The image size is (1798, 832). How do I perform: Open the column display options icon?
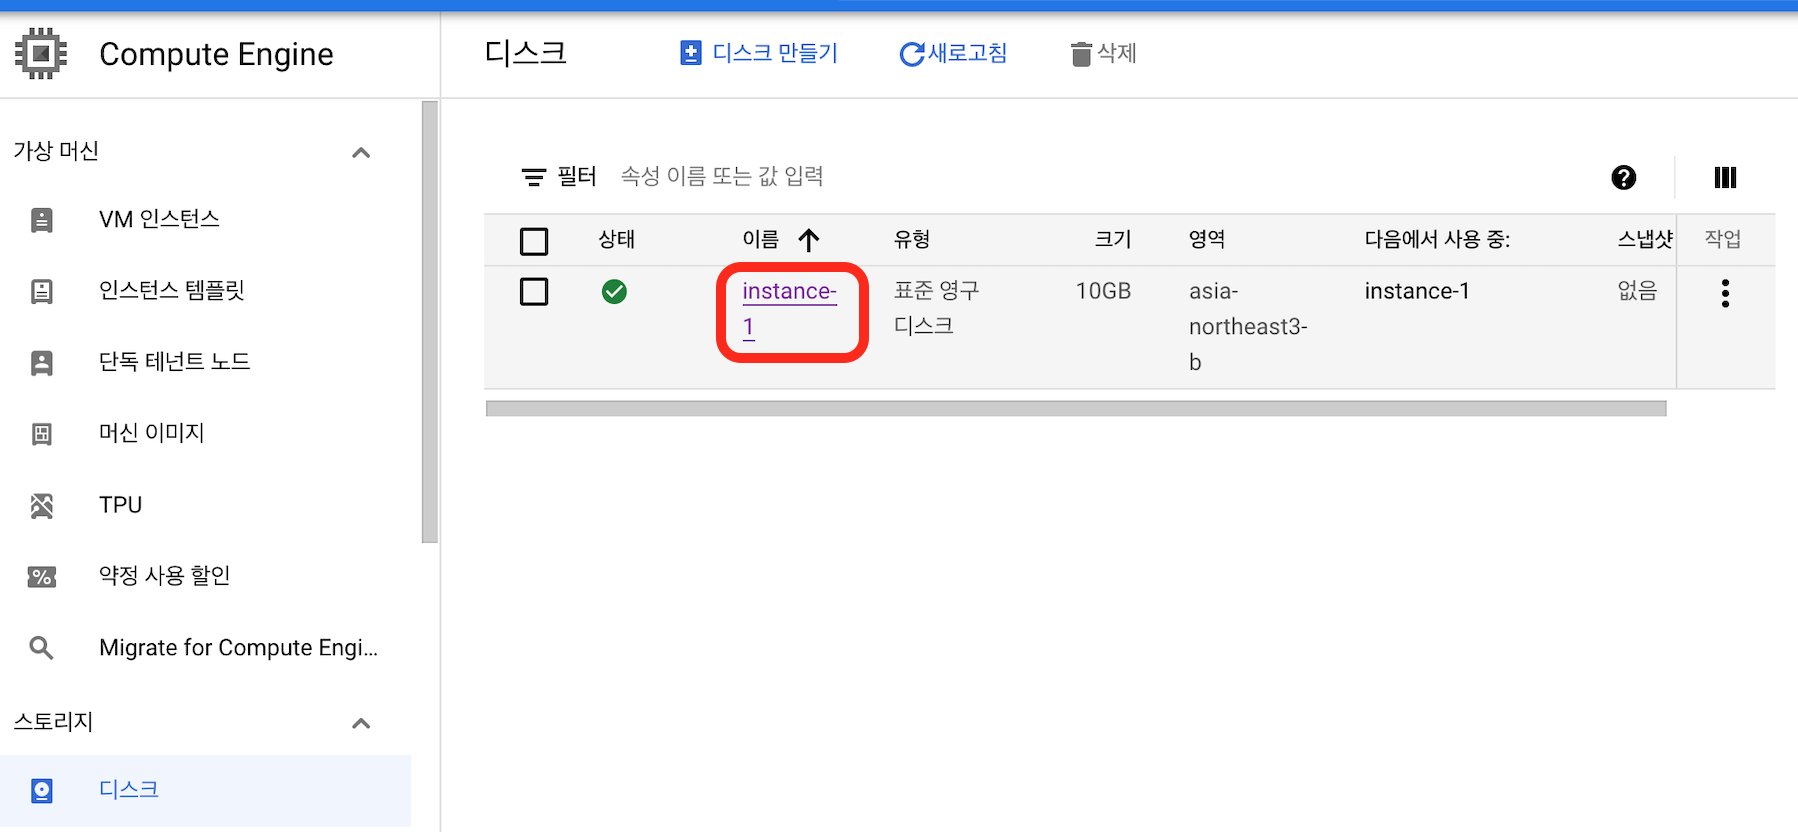coord(1725,177)
